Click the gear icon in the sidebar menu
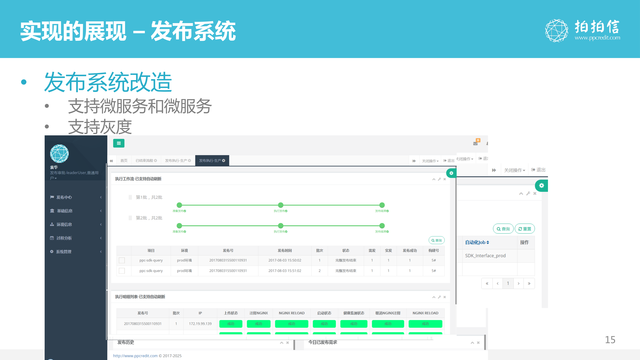640x360 pixels. pos(52,251)
